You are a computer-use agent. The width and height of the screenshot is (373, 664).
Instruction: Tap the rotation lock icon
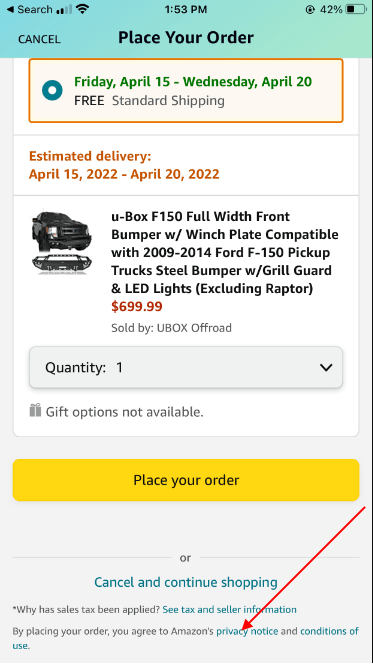click(x=310, y=9)
